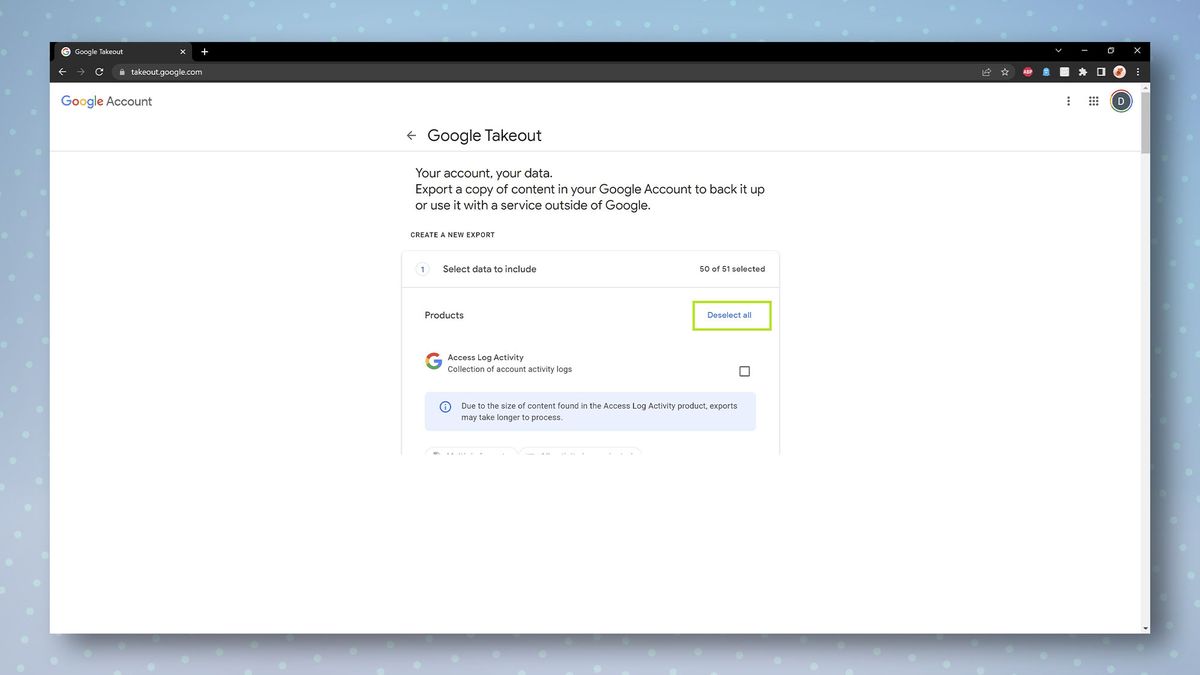Check the Access Log Activity checkbox
Image resolution: width=1200 pixels, height=675 pixels.
(744, 371)
